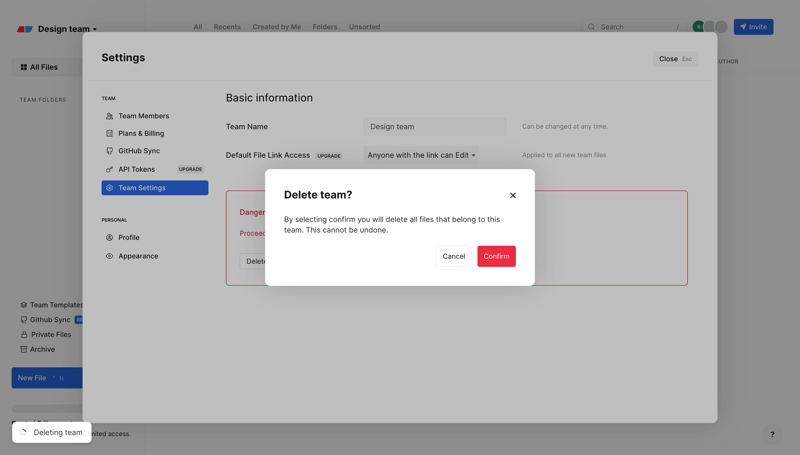
Task: Click the UPGRADE badge next to API Tokens
Action: tap(190, 169)
